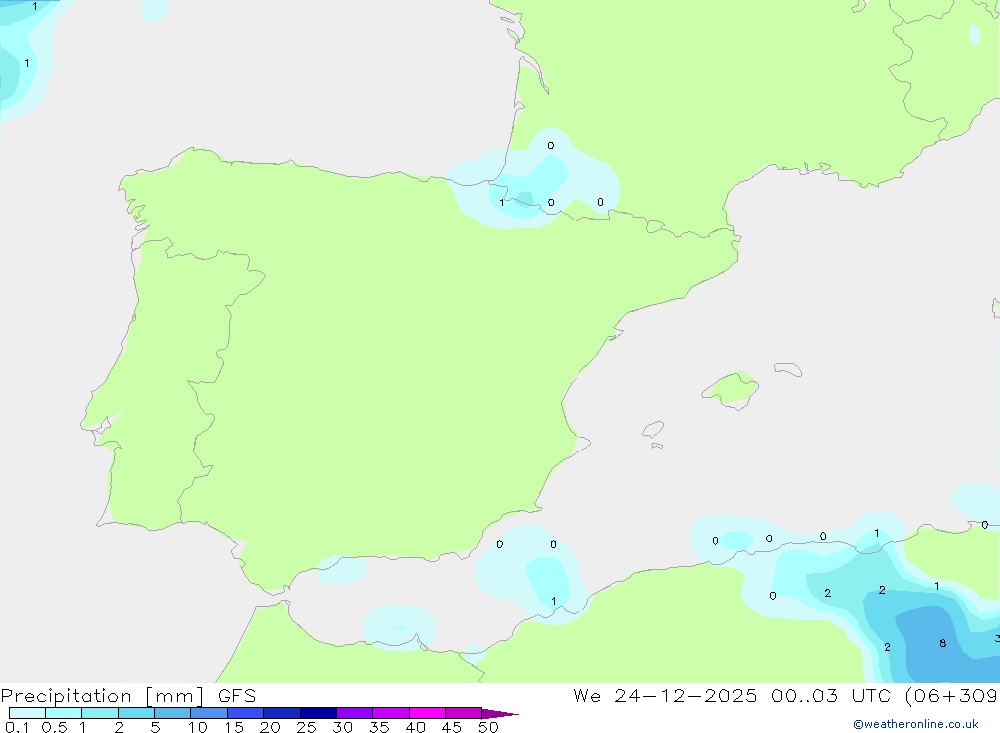
Task: Click the legend scale label "50"
Action: pyautogui.click(x=488, y=727)
